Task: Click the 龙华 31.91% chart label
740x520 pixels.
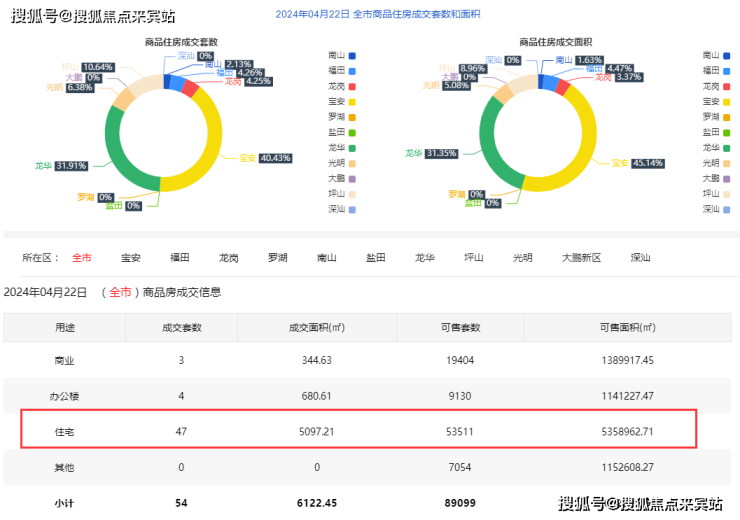Action: click(61, 166)
